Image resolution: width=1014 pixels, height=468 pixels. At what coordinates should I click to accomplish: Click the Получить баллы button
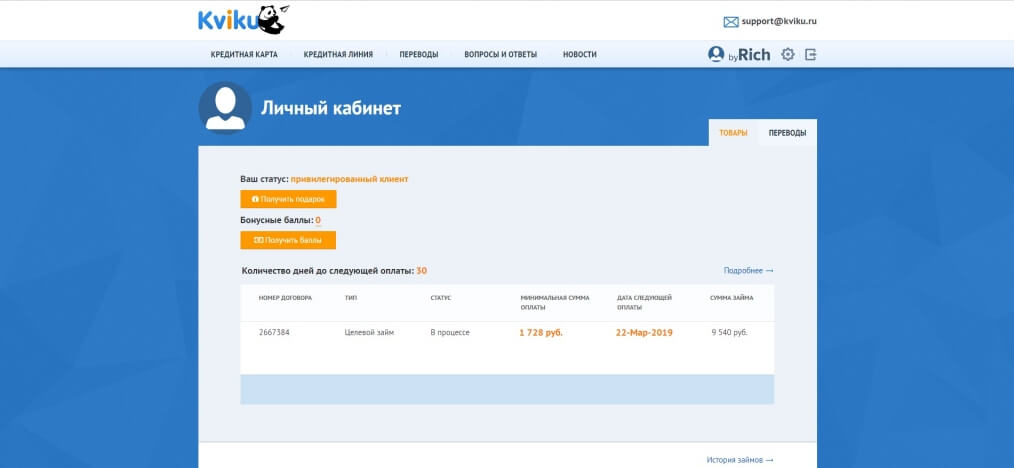(288, 240)
